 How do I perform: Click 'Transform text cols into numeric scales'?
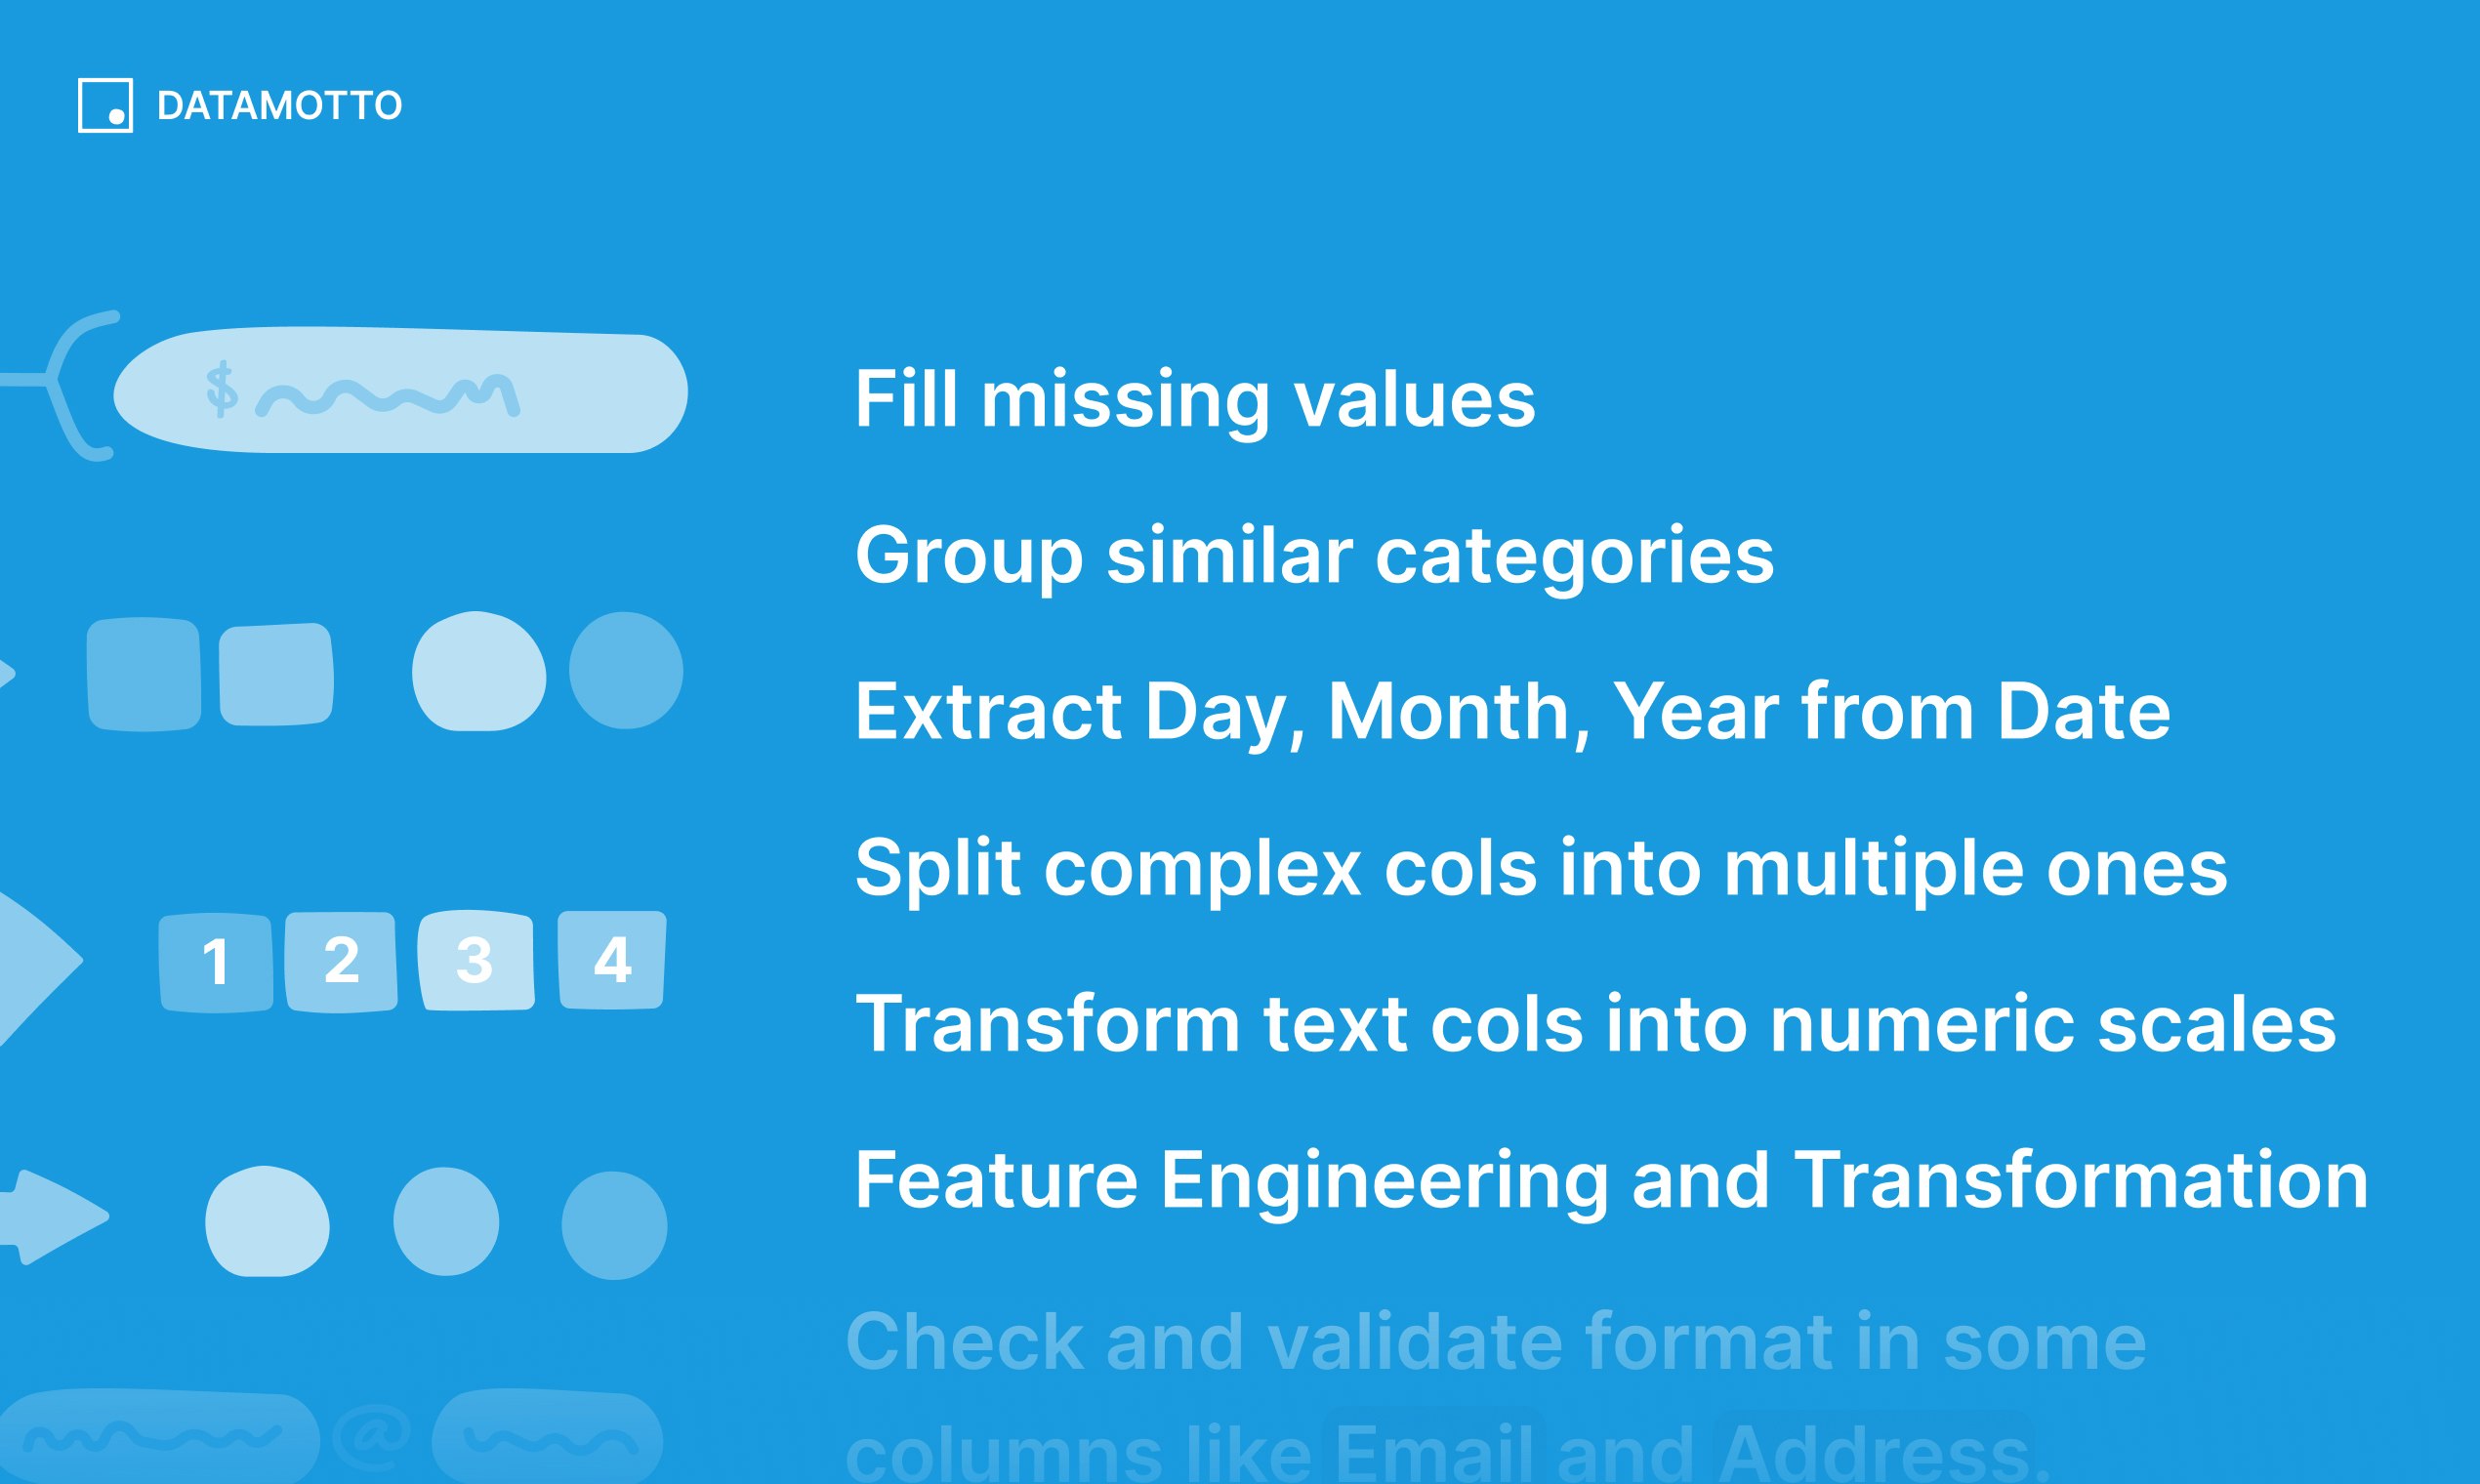pyautogui.click(x=1596, y=1024)
